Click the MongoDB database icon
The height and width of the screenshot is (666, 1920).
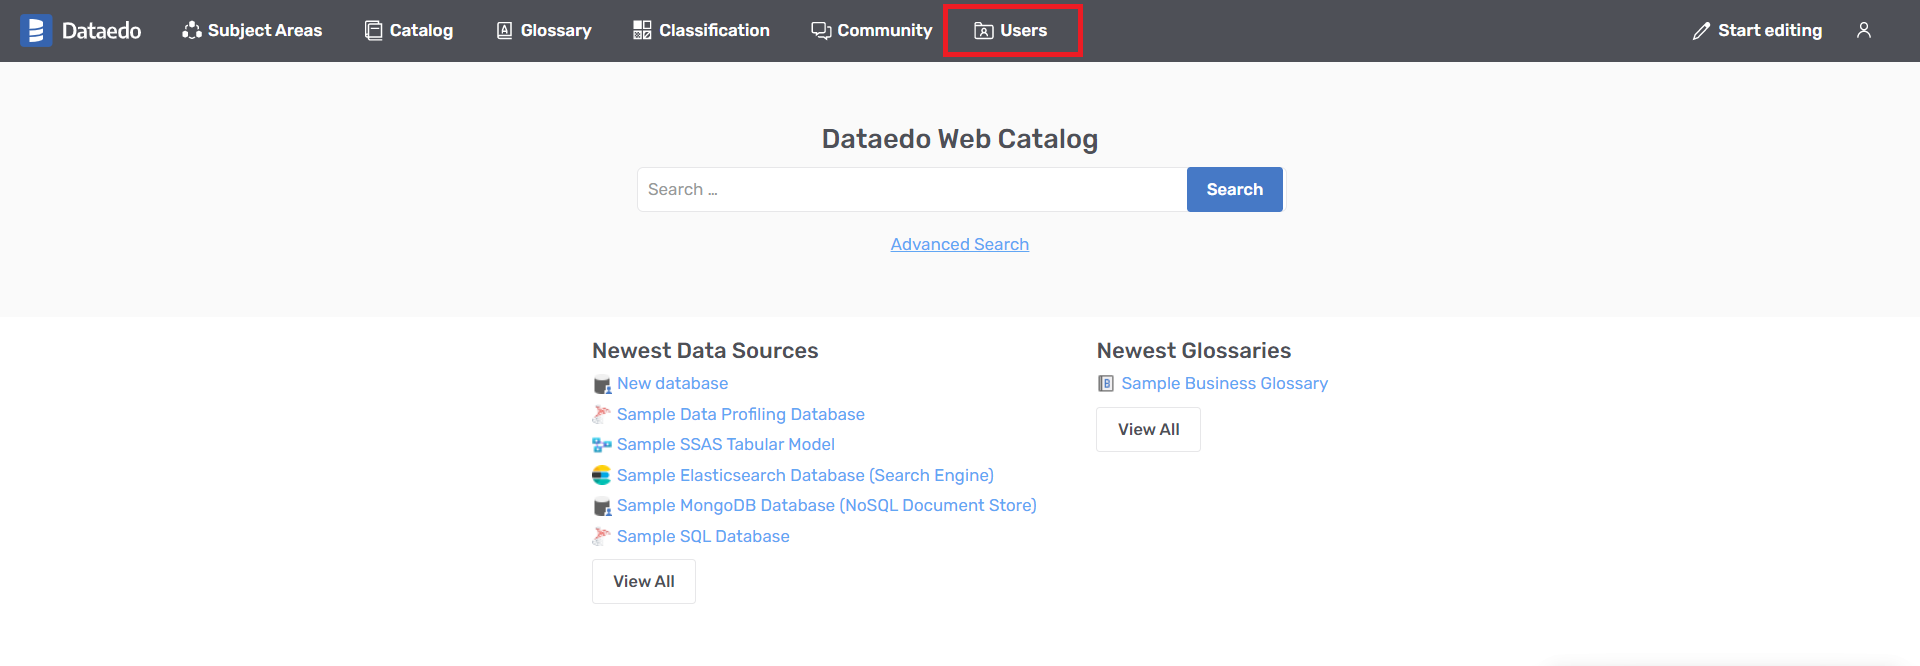click(602, 506)
